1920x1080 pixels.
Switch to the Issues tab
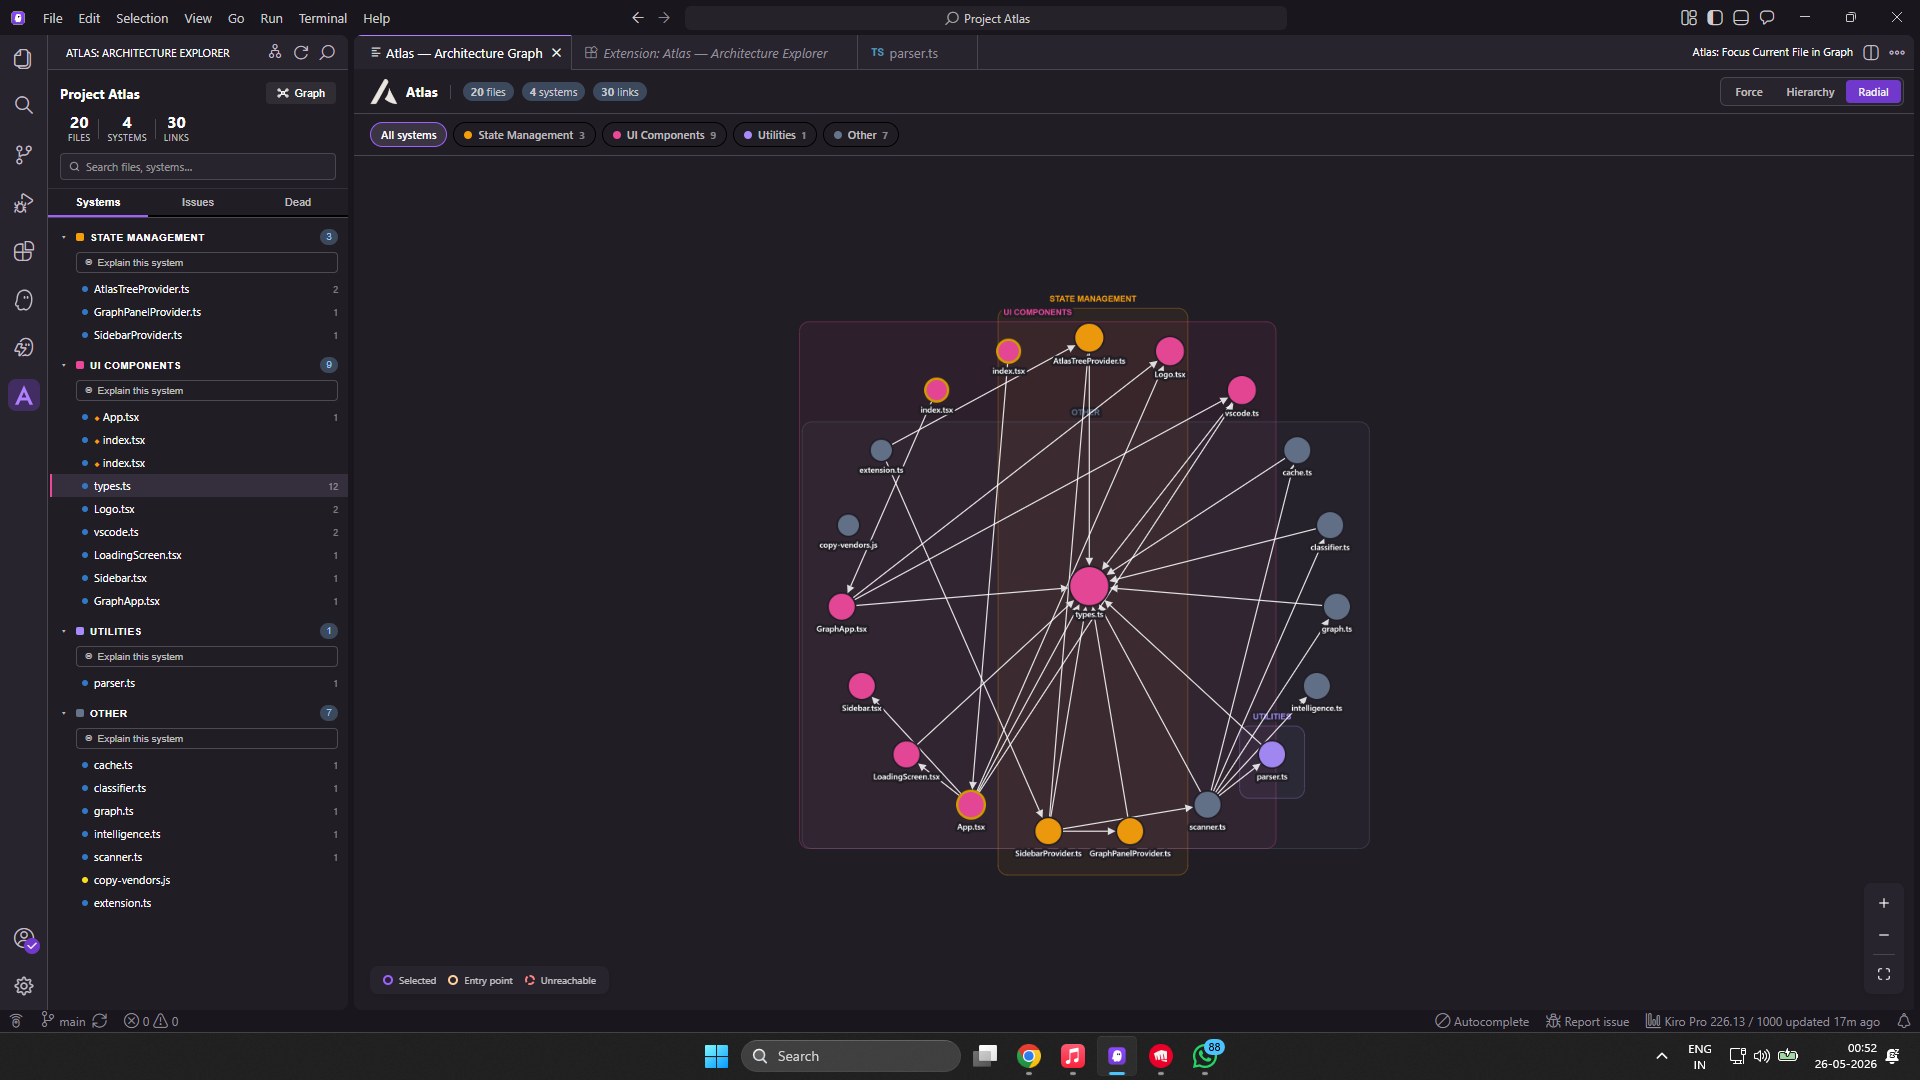(198, 202)
